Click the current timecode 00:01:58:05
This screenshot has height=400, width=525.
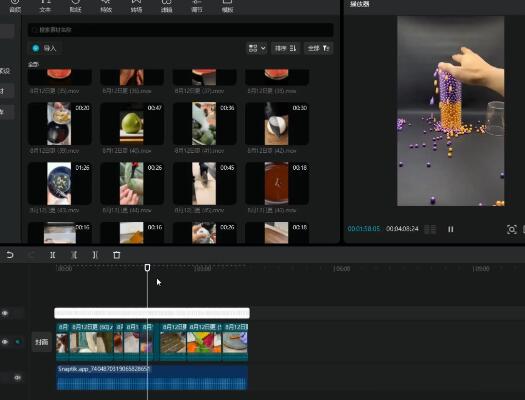(x=364, y=229)
